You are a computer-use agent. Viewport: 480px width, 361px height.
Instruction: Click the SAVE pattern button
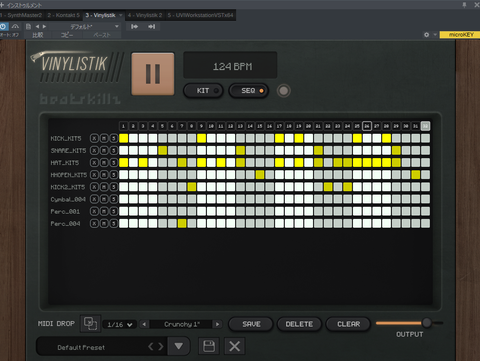(251, 324)
